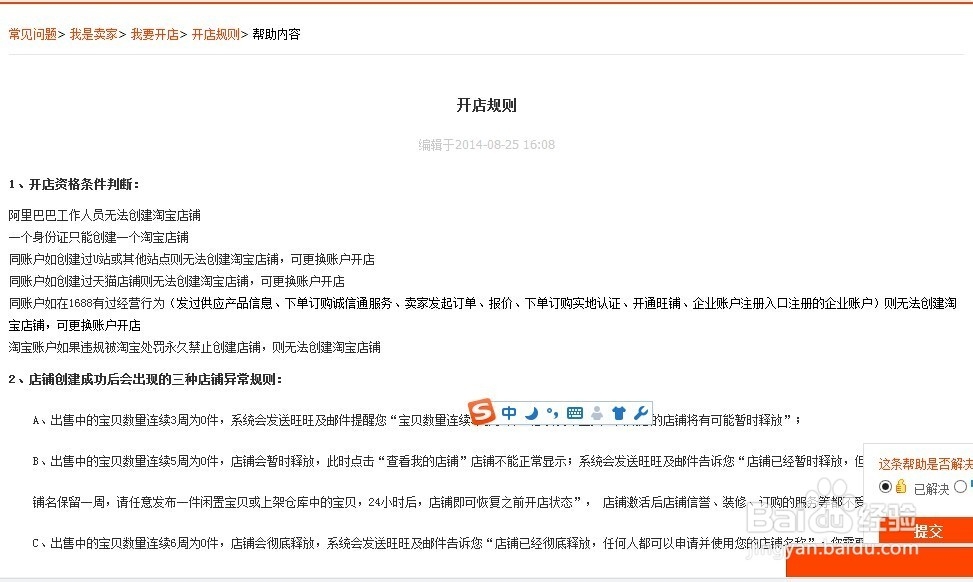This screenshot has height=582, width=973.
Task: Click the edit date 编辑于2014-08-25 16:08
Action: coord(486,145)
